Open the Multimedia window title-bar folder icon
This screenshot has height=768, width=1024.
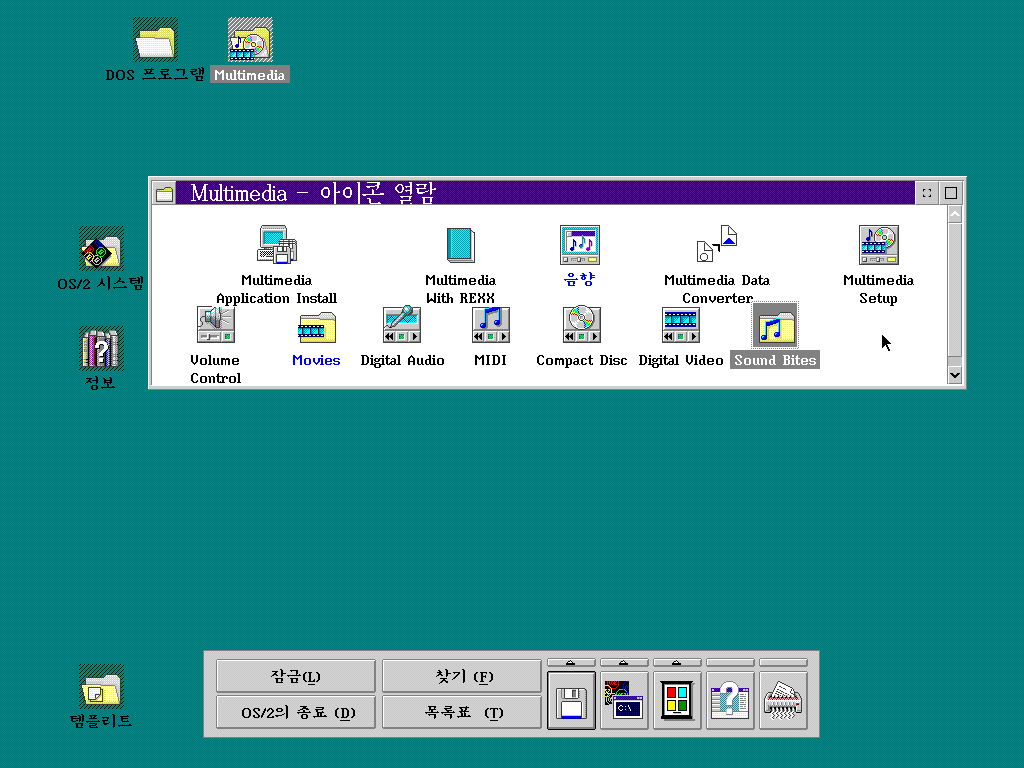(165, 193)
